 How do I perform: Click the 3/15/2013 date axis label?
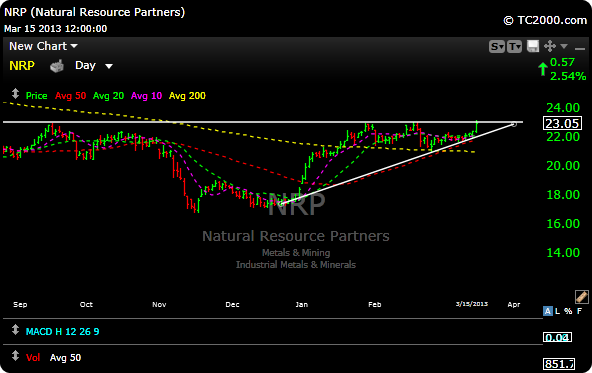point(472,304)
